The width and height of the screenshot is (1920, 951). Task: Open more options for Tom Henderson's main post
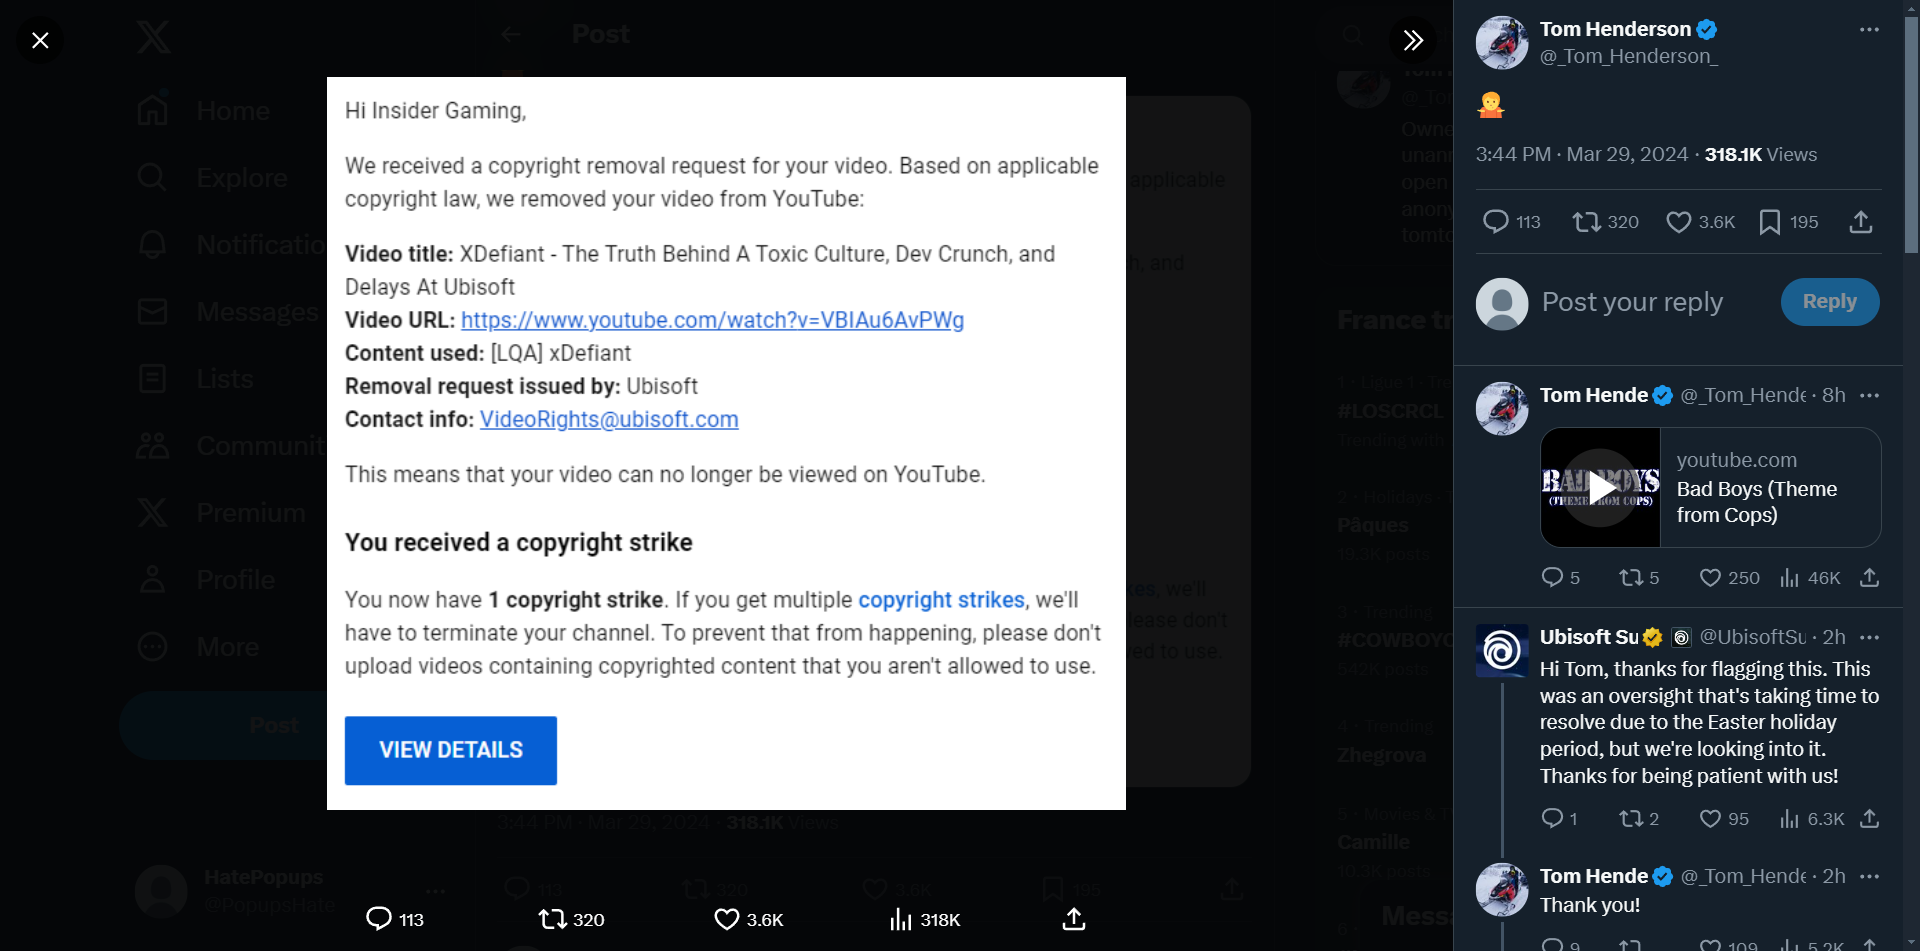click(1869, 30)
